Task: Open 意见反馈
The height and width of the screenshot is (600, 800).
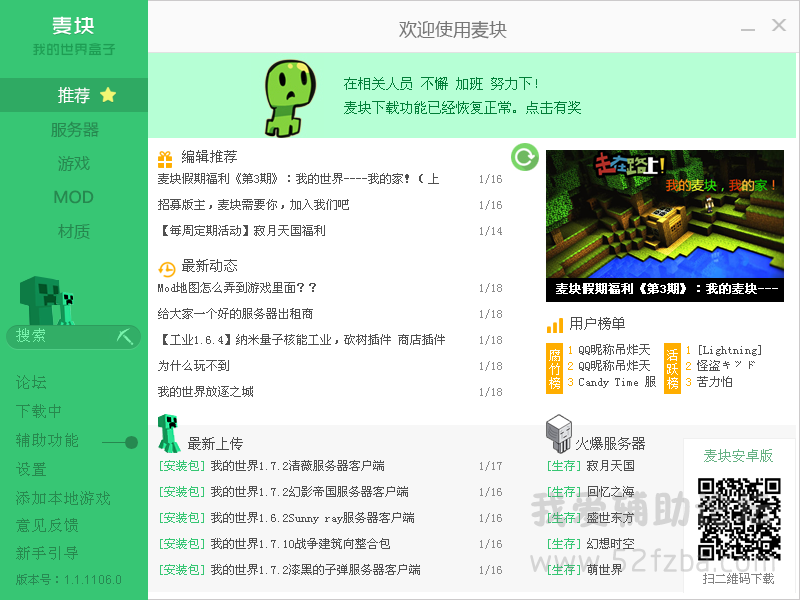Action: (x=47, y=525)
